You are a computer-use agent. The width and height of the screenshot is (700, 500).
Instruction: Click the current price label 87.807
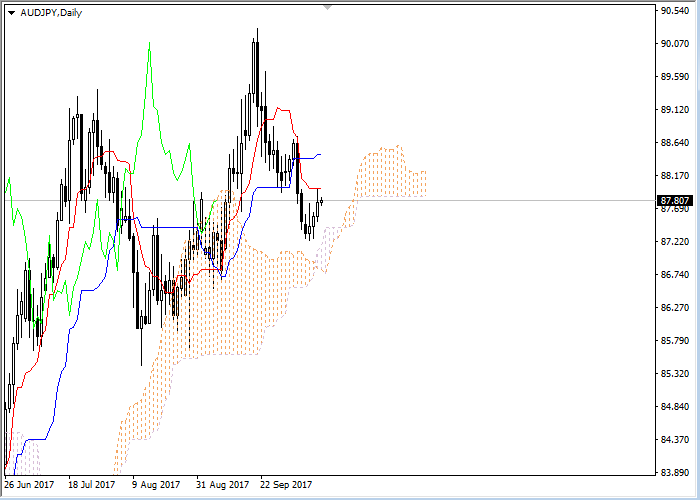coord(675,200)
